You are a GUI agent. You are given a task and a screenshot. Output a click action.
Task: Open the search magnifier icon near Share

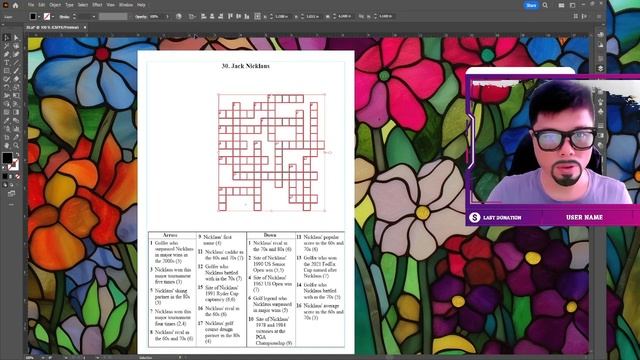click(545, 5)
